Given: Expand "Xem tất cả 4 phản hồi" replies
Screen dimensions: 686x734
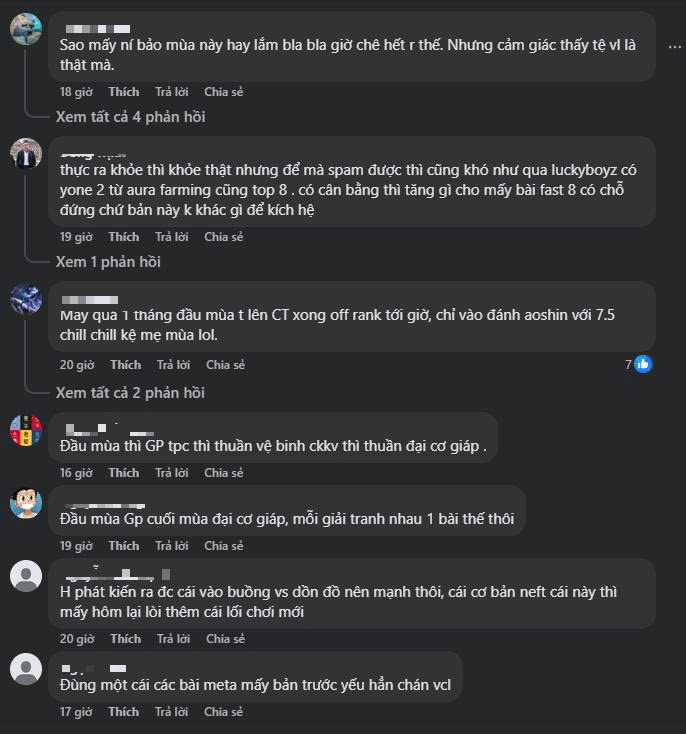Looking at the screenshot, I should point(130,117).
